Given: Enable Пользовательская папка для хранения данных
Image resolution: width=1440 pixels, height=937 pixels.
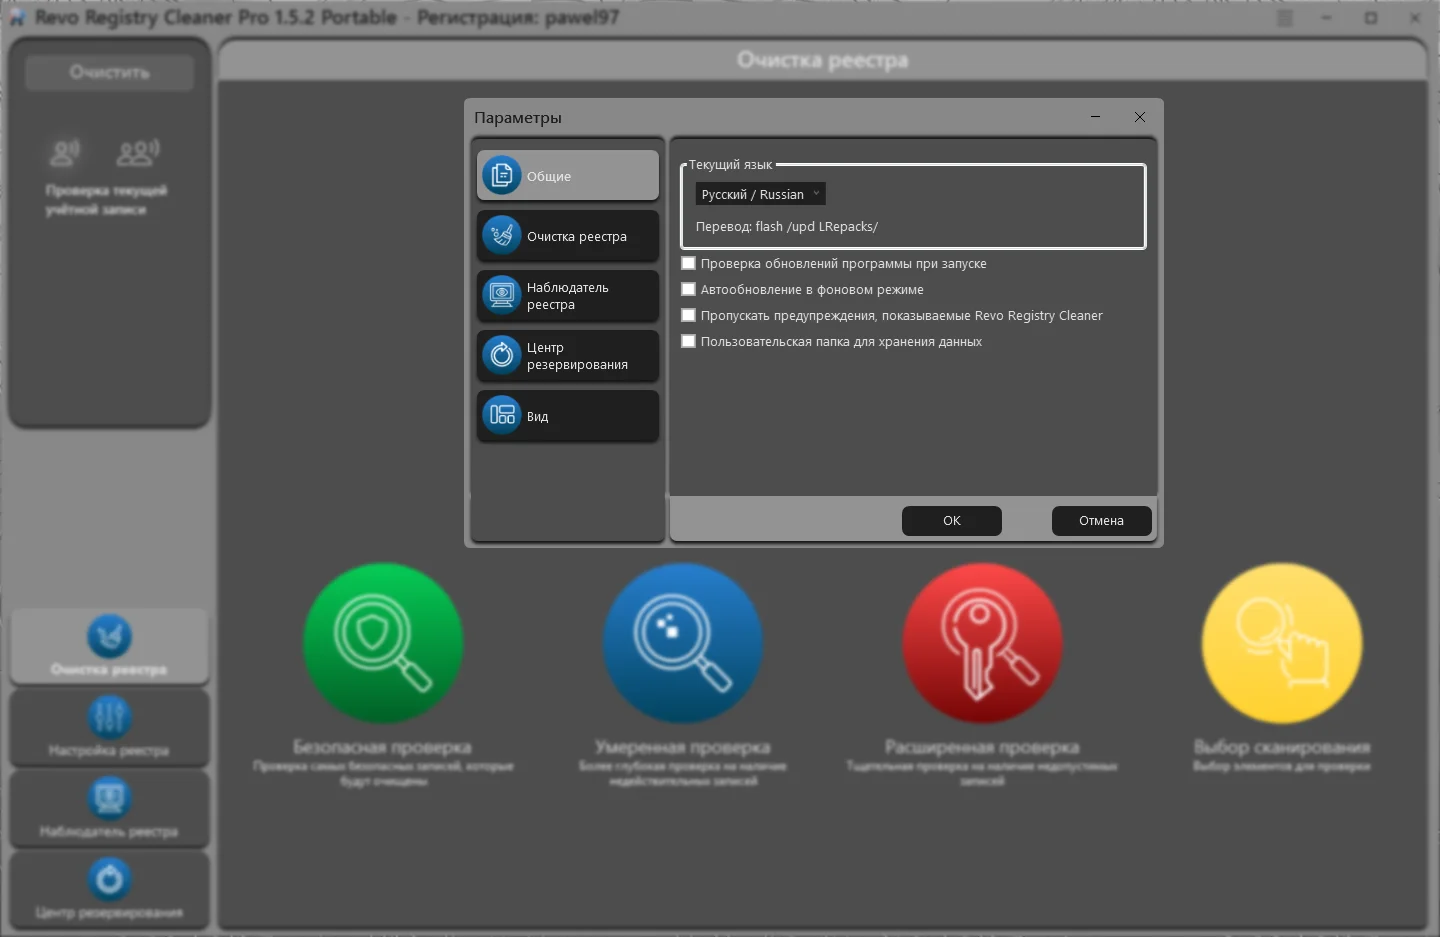Looking at the screenshot, I should coord(688,342).
